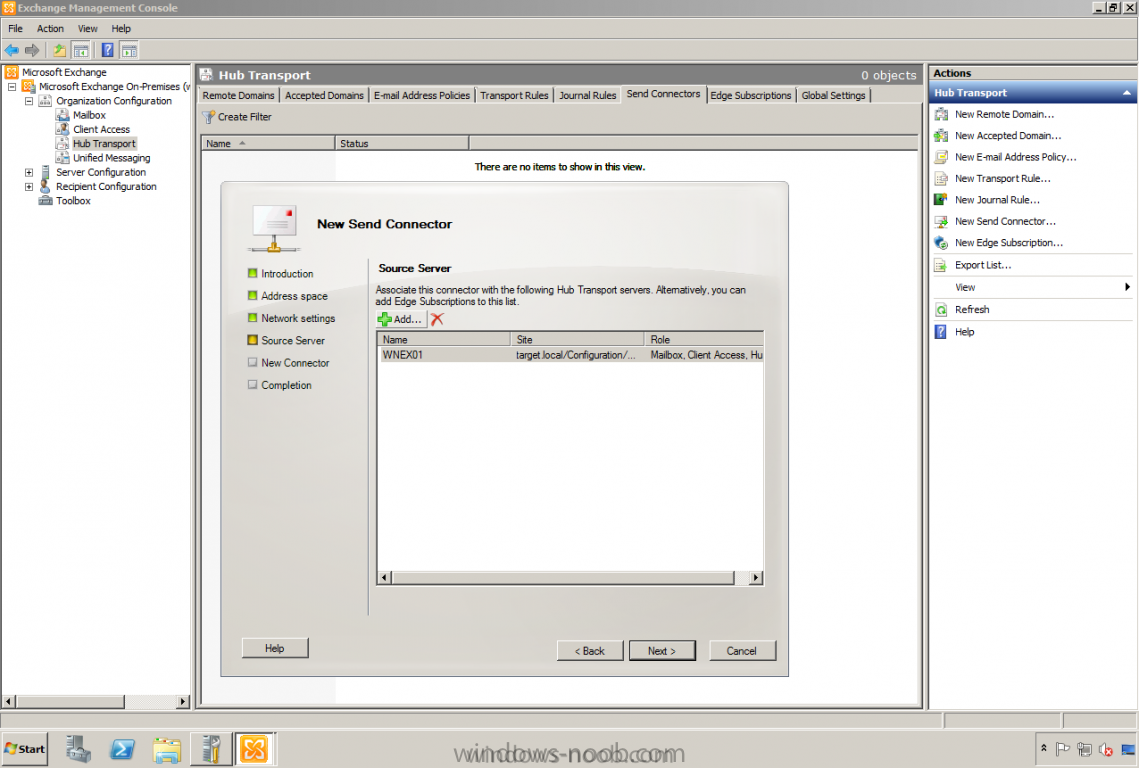
Task: Click the server tools taskbar icon
Action: (x=211, y=749)
